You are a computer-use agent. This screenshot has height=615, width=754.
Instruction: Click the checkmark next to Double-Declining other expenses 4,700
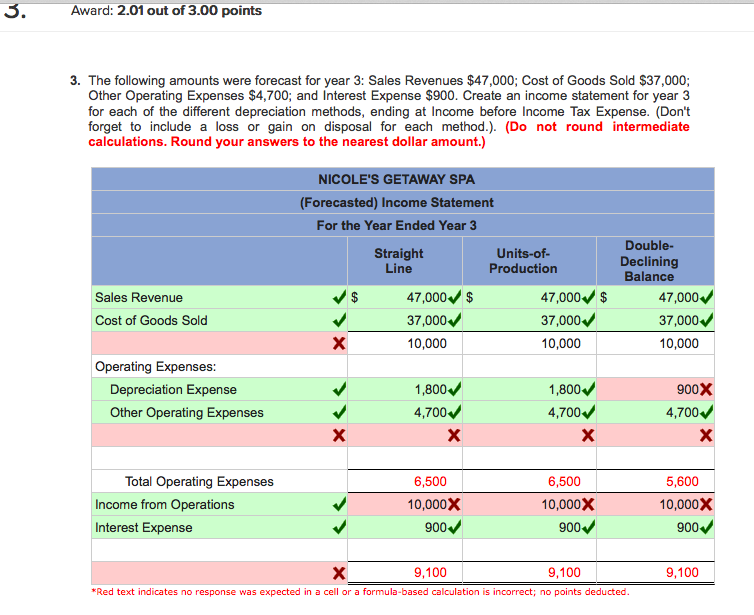tap(706, 413)
